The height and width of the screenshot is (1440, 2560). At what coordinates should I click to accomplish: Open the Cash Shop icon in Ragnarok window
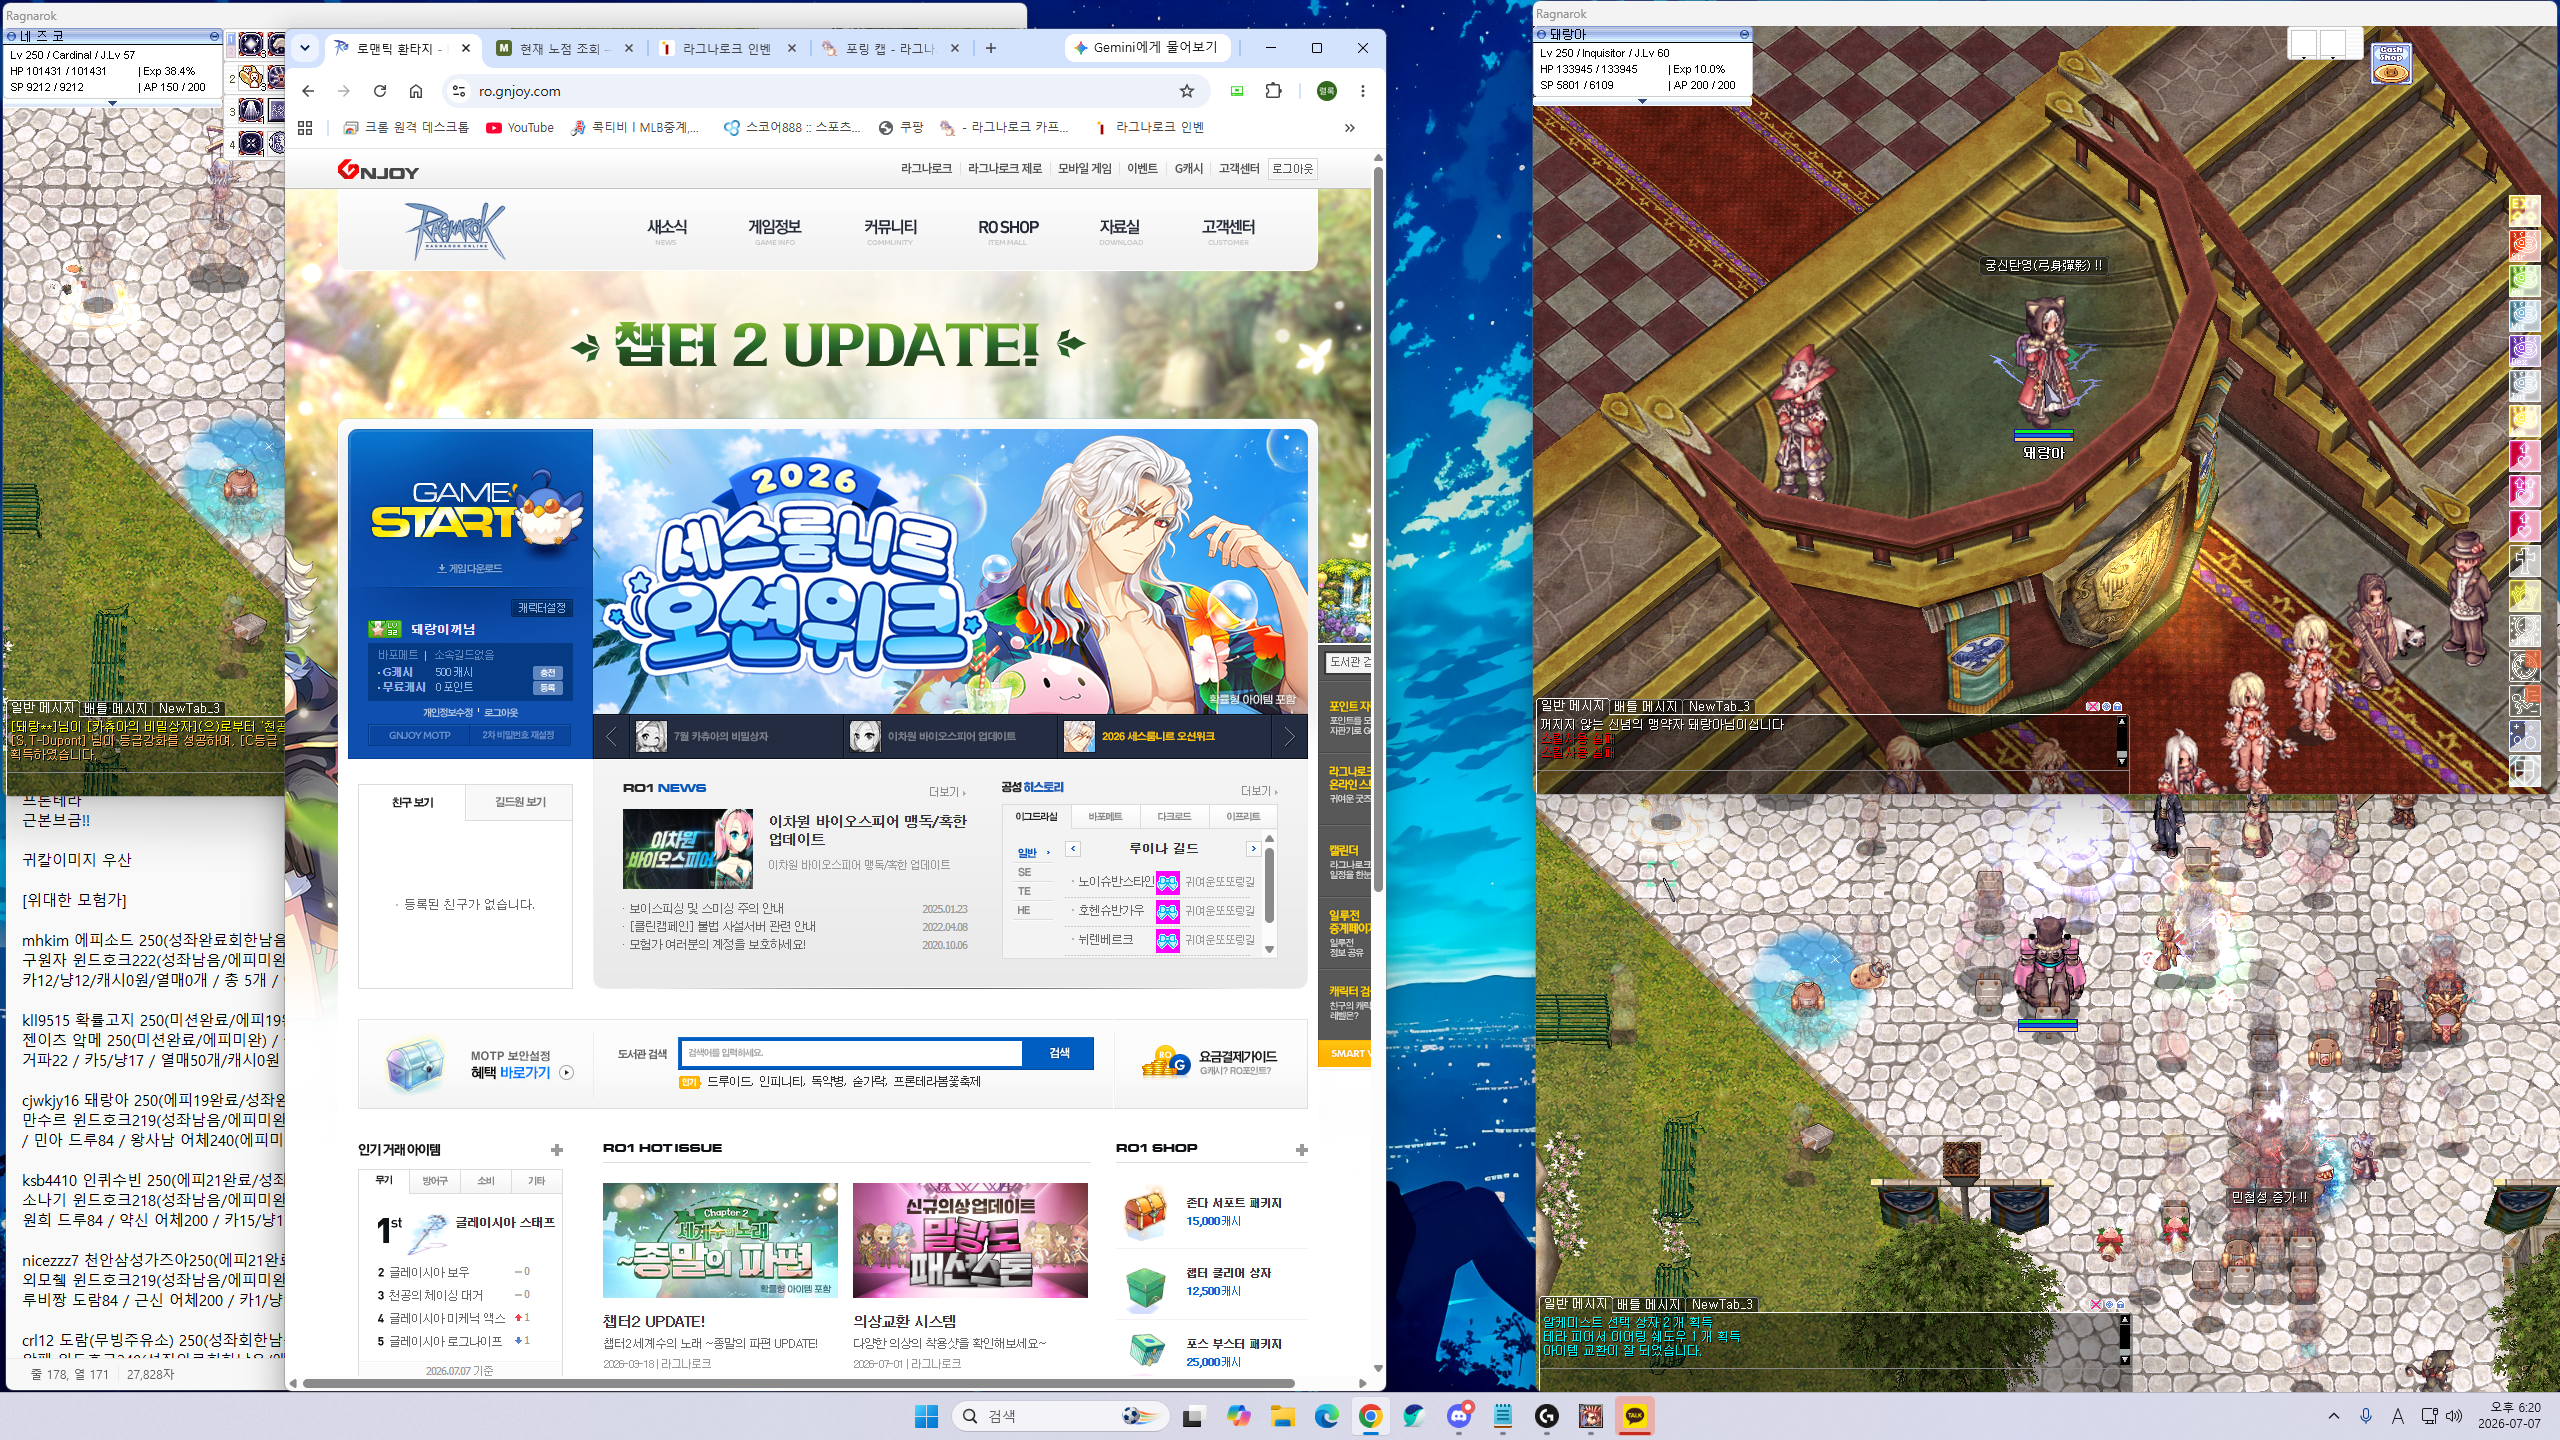[x=2391, y=63]
